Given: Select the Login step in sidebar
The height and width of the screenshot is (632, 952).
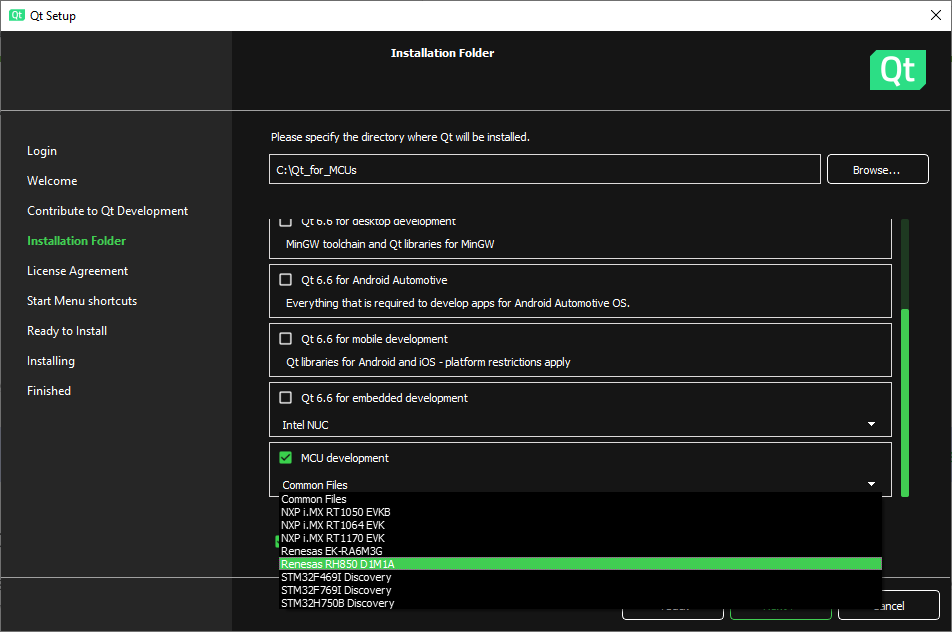Looking at the screenshot, I should [42, 150].
